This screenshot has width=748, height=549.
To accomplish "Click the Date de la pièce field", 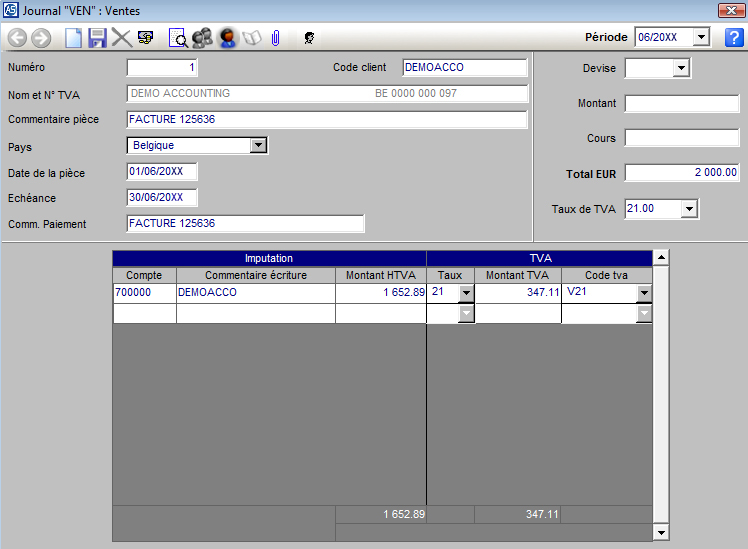I will pos(162,171).
